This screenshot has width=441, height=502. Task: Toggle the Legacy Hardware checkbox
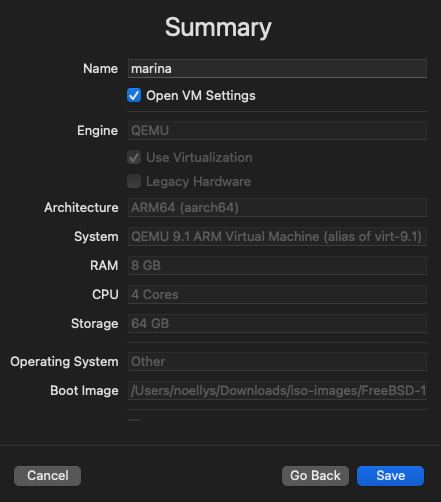[x=134, y=181]
